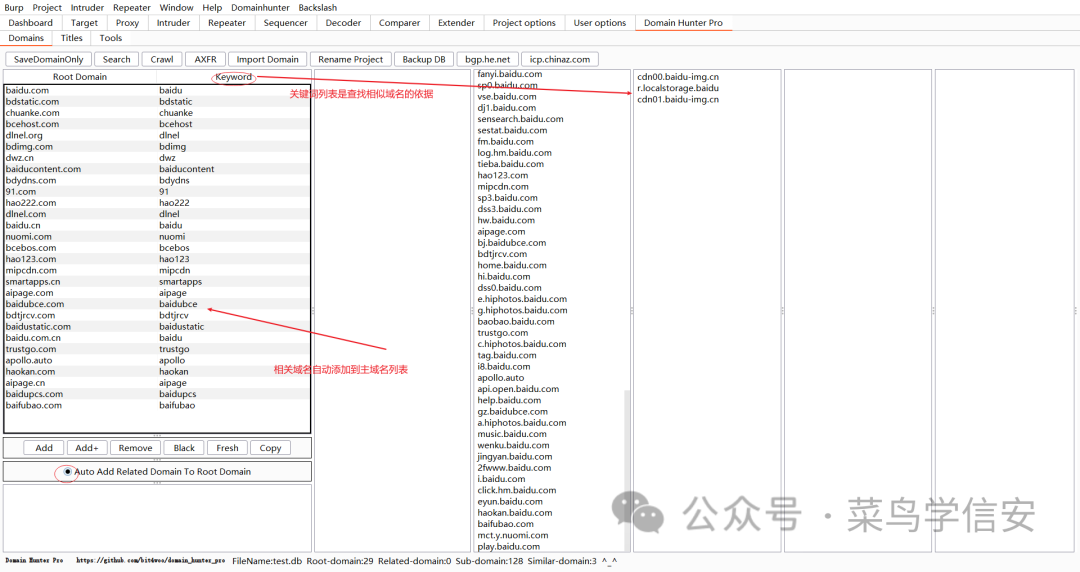The height and width of the screenshot is (572, 1080).
Task: Select the baidu.com root domain row
Action: coord(157,90)
